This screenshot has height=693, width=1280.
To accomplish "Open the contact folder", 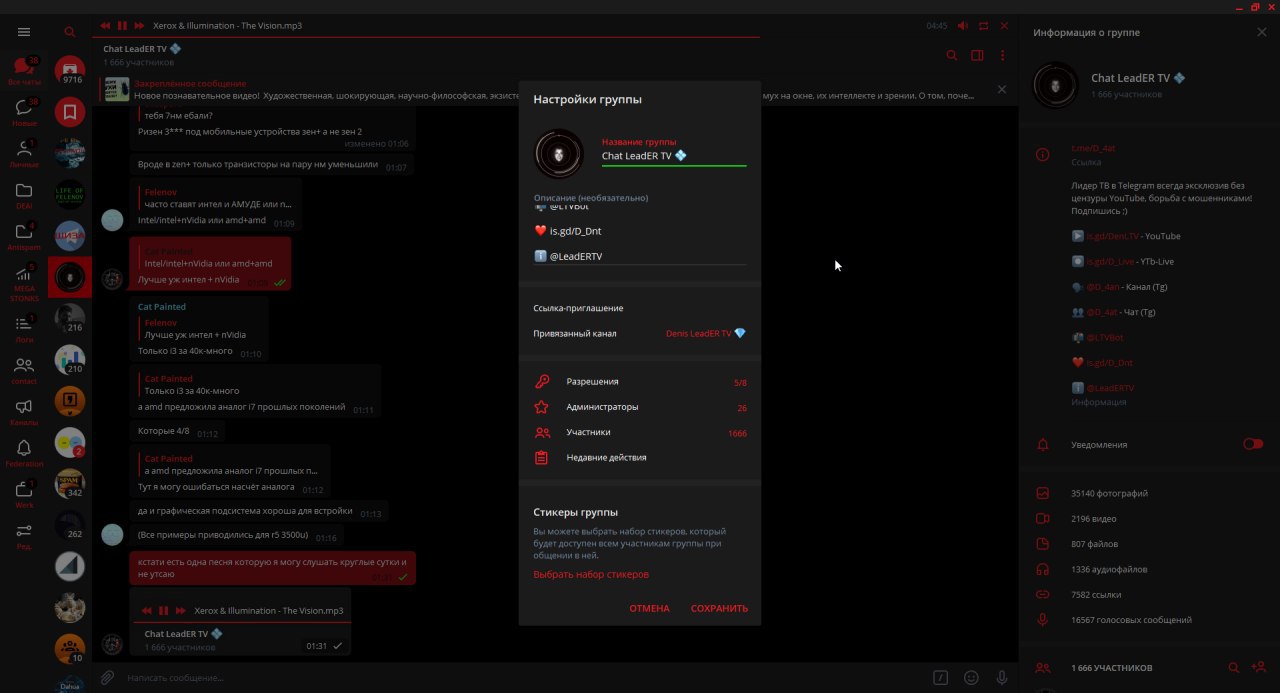I will point(24,370).
